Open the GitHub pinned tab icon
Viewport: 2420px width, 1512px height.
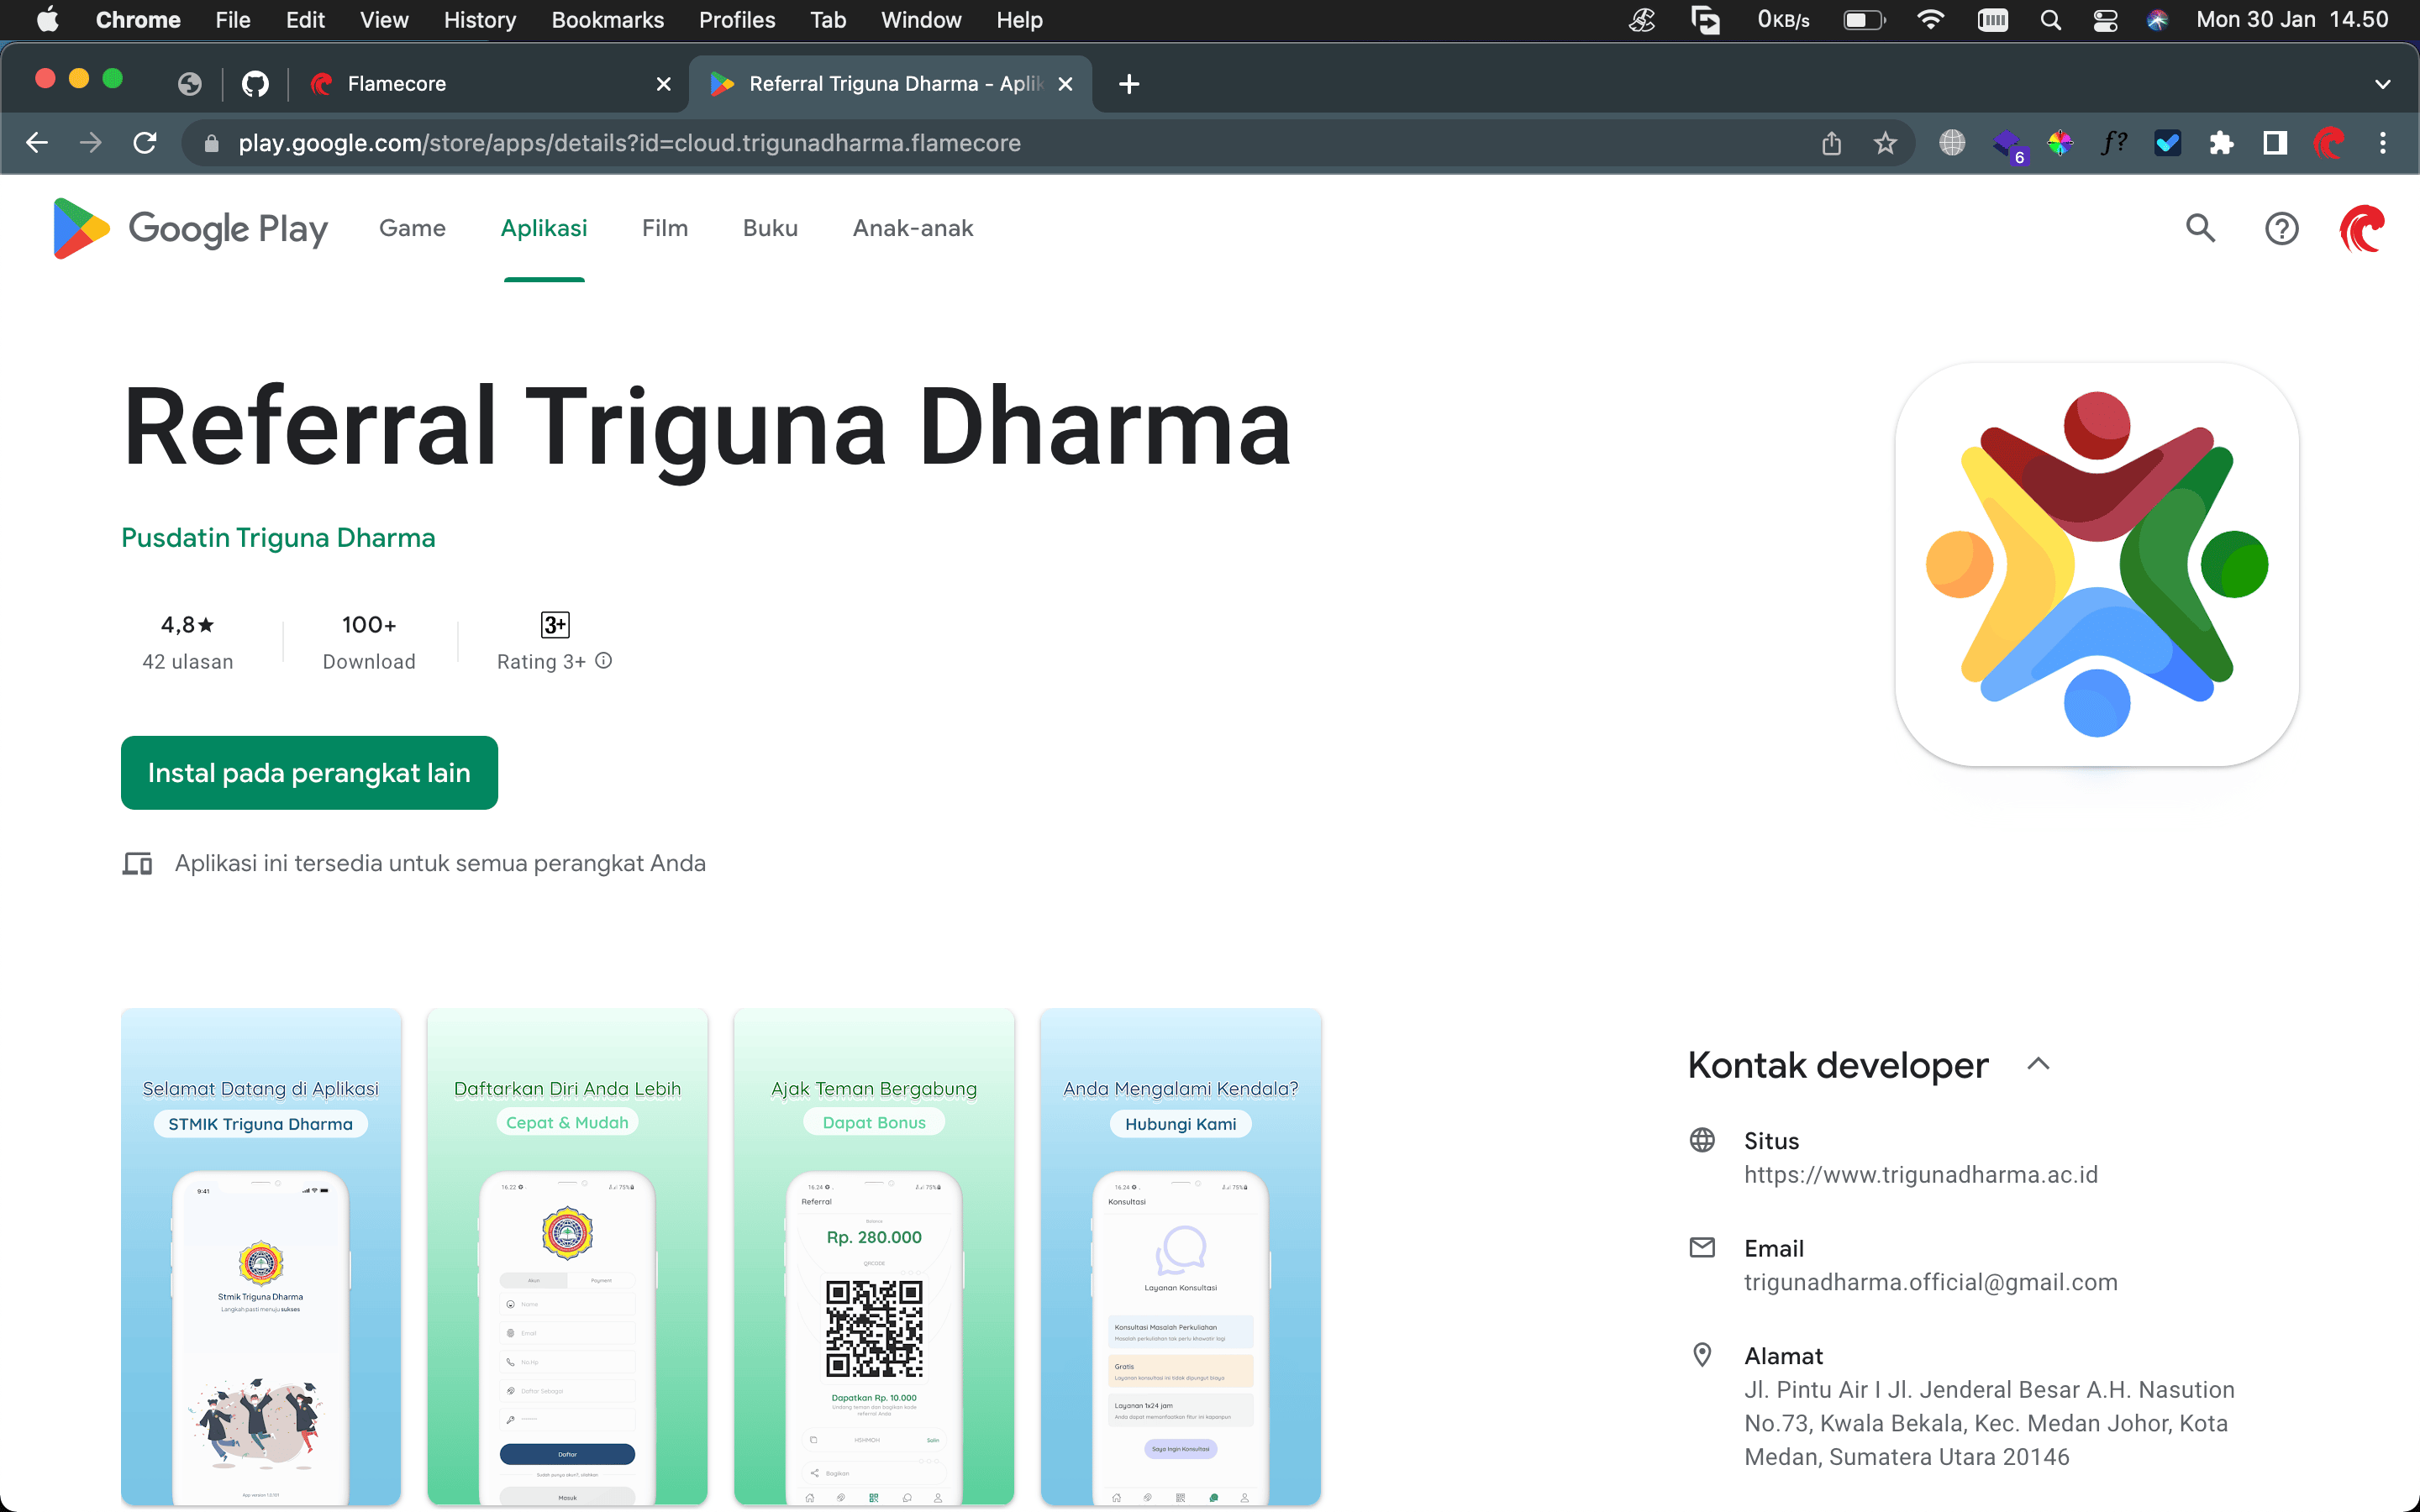point(255,84)
